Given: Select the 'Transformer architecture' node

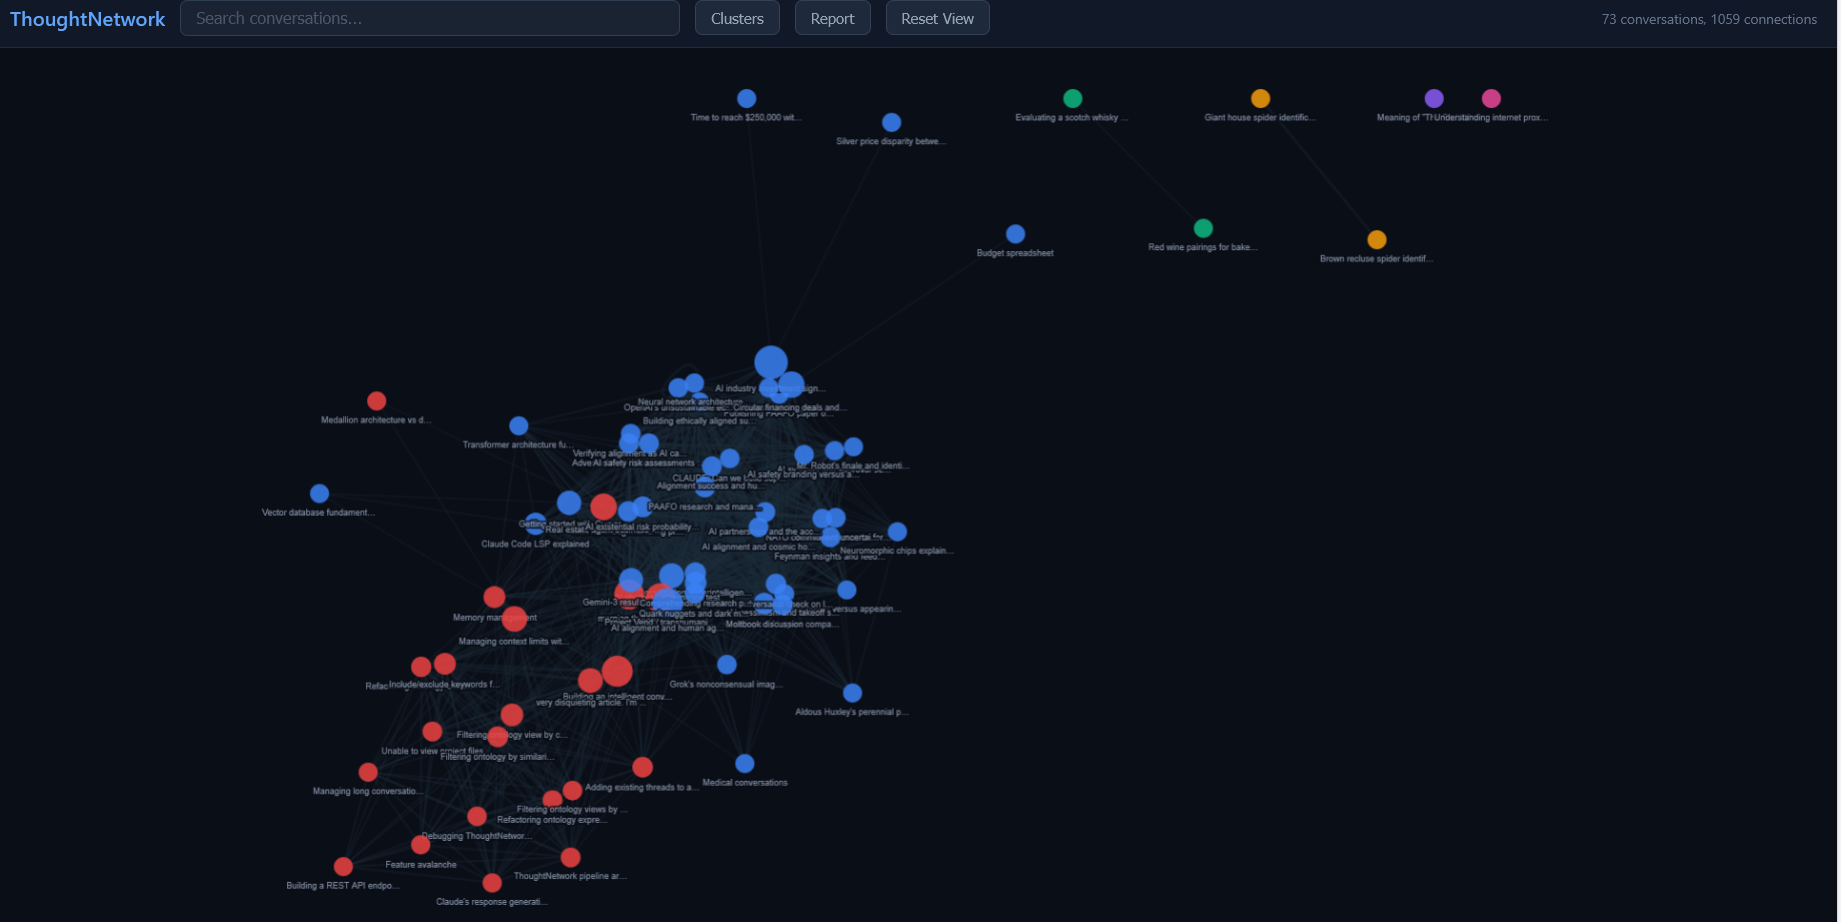Looking at the screenshot, I should (519, 426).
